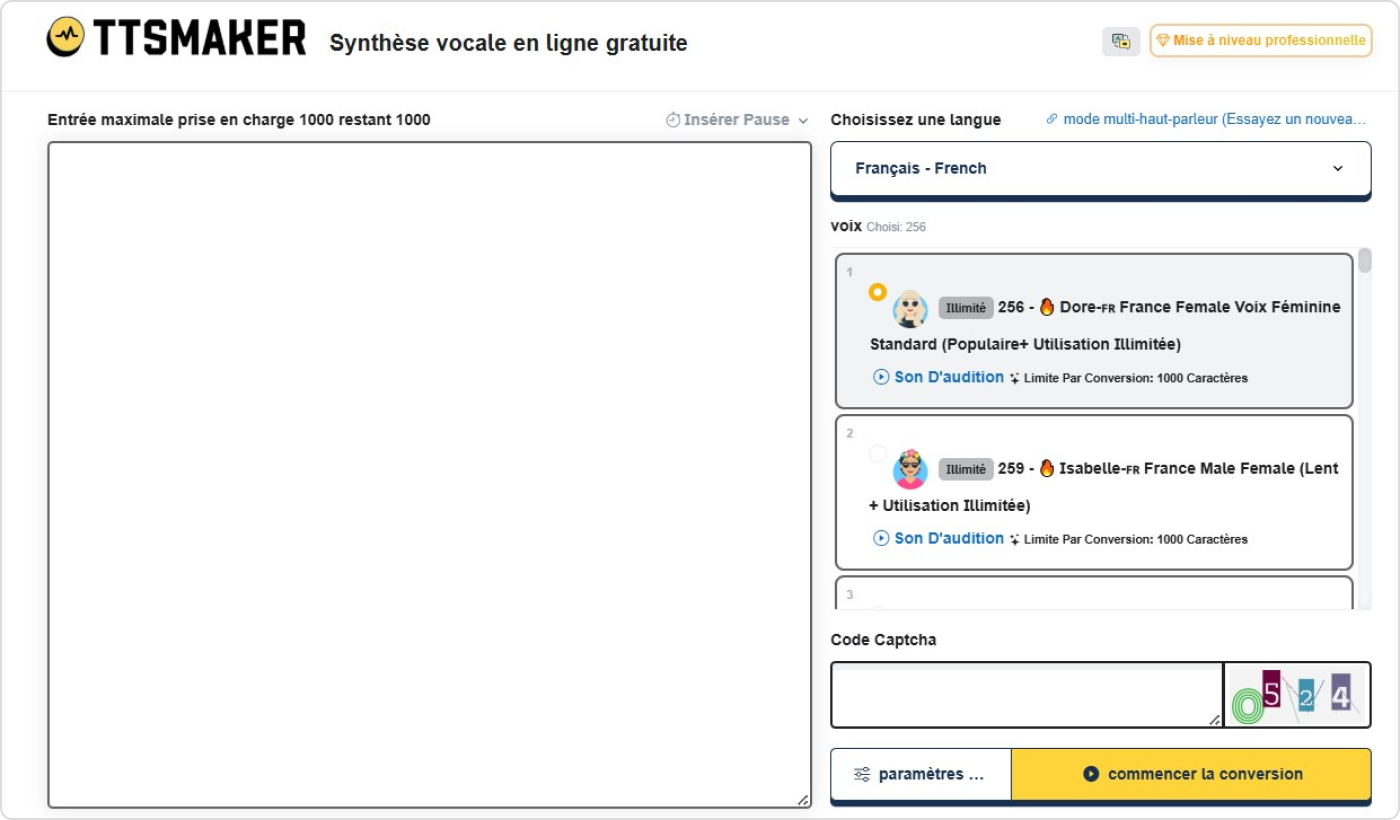
Task: Open the paramètres settings button
Action: pos(921,774)
